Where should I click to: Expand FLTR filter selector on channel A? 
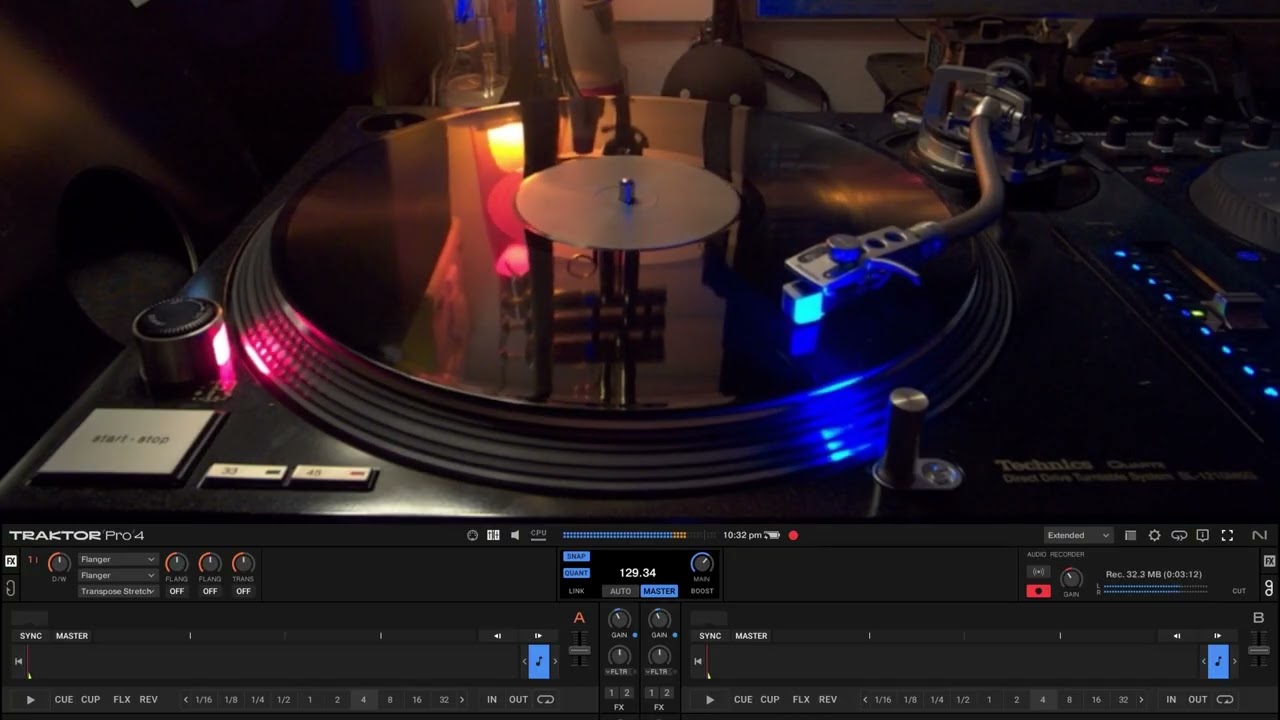620,672
